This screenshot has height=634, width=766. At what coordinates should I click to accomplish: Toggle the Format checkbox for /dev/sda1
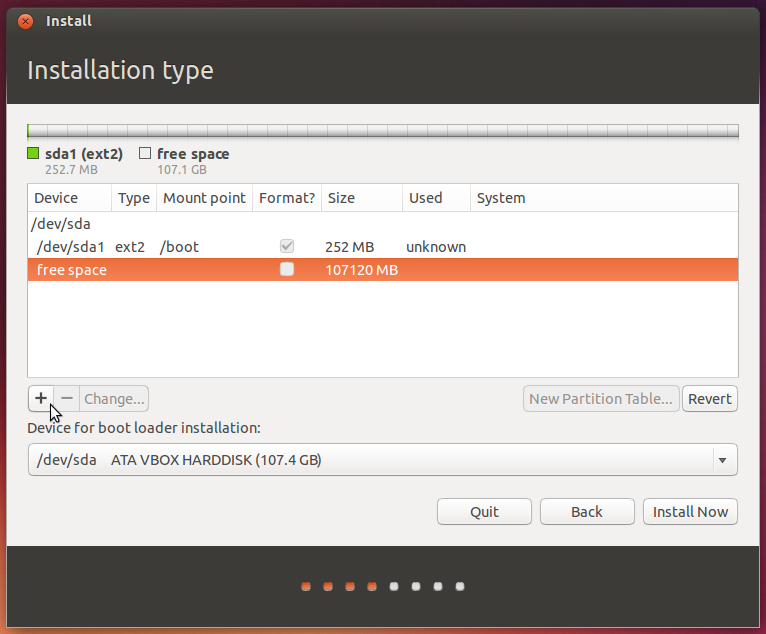(287, 246)
